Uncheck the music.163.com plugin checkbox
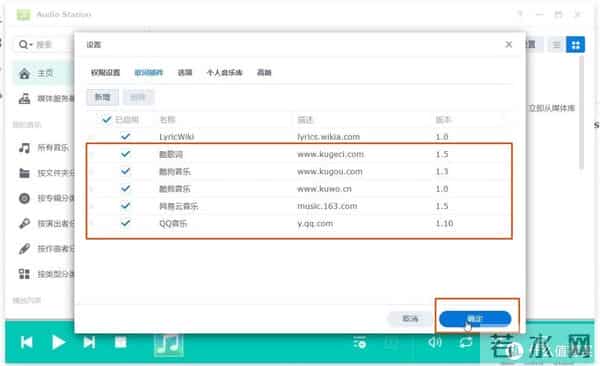The image size is (600, 366). click(125, 206)
